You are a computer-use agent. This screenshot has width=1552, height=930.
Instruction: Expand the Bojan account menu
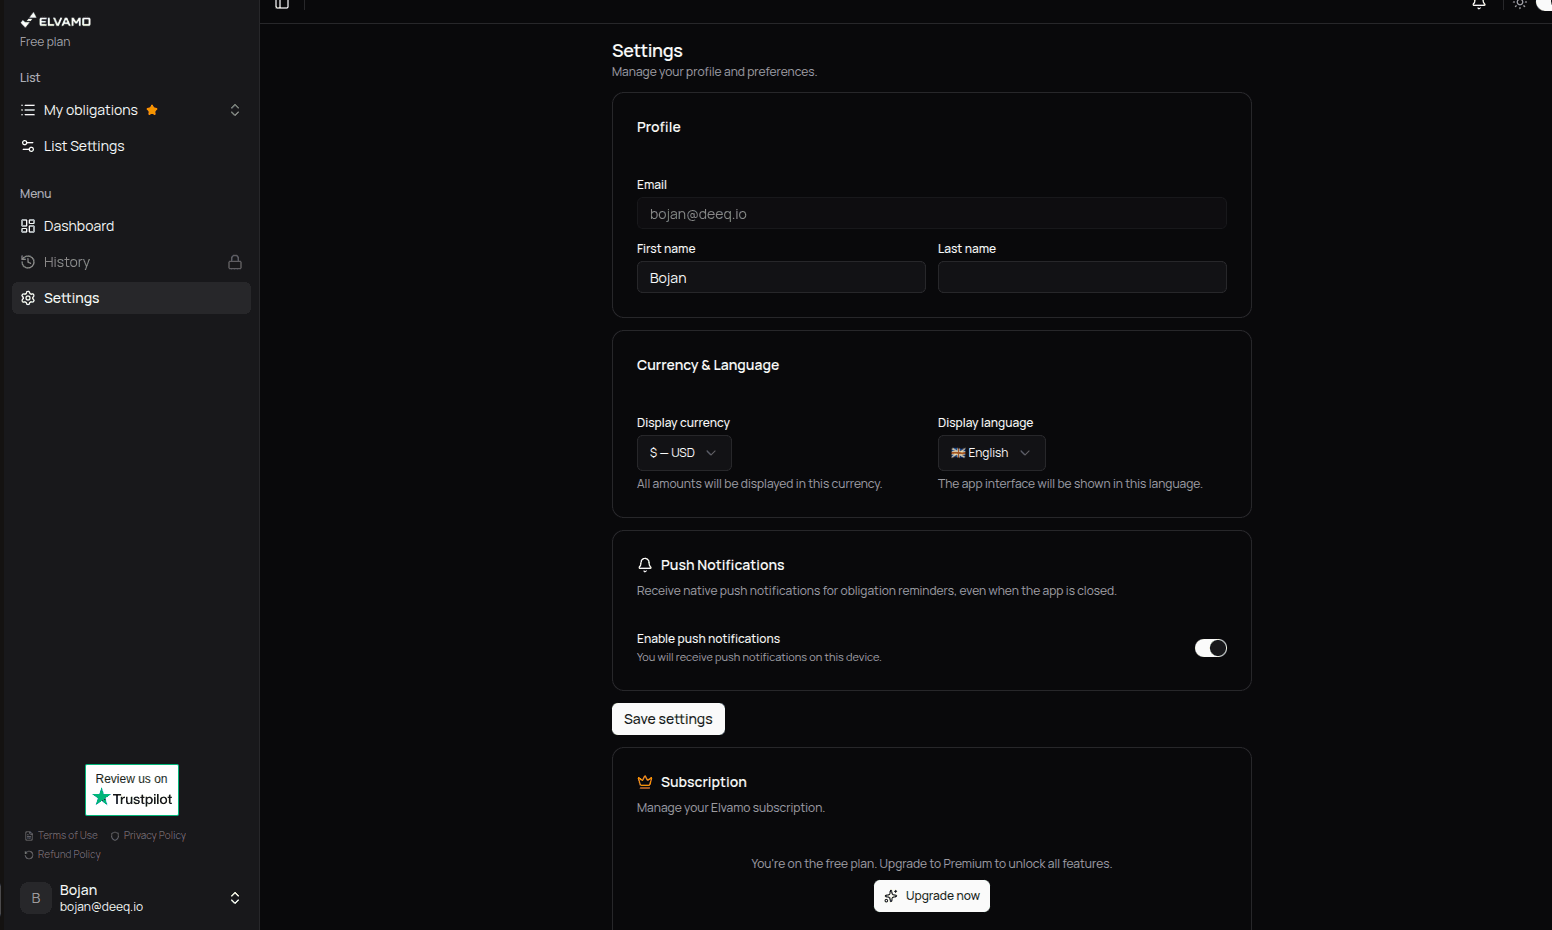234,897
